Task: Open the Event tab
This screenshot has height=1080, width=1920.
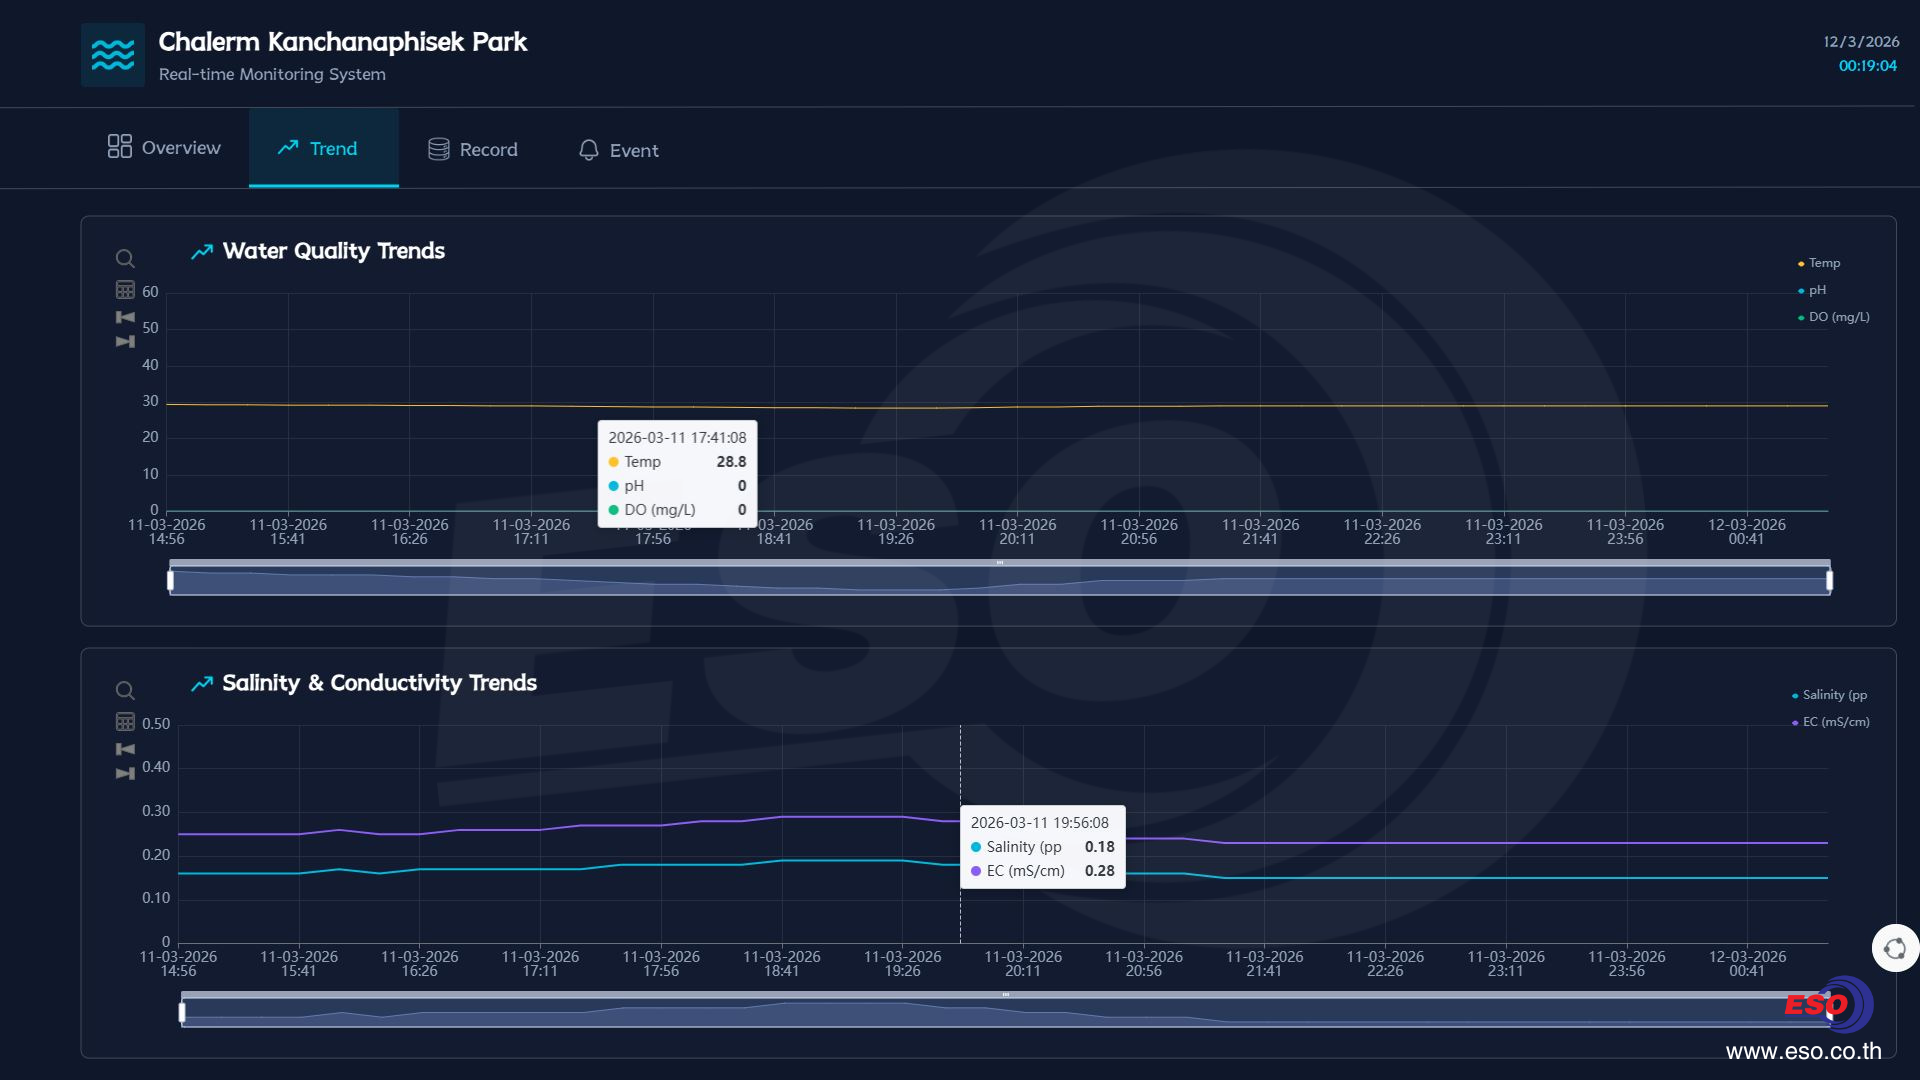Action: pyautogui.click(x=619, y=151)
